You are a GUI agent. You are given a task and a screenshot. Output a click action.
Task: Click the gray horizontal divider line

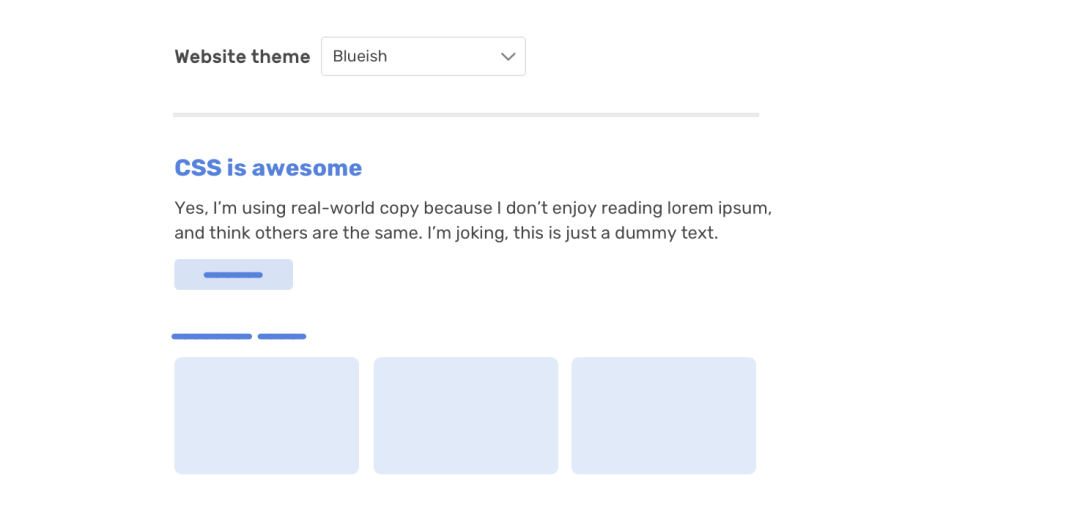point(466,114)
